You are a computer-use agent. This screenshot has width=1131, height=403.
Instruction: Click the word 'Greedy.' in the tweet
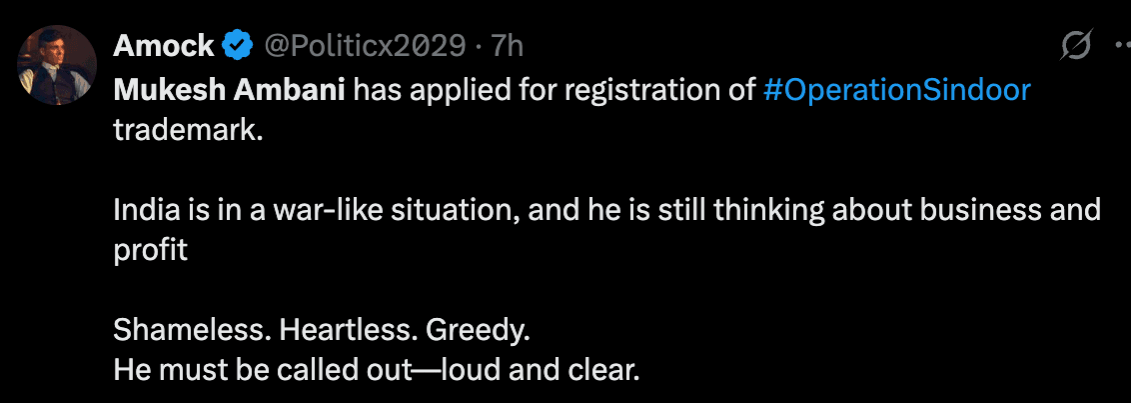(x=479, y=331)
